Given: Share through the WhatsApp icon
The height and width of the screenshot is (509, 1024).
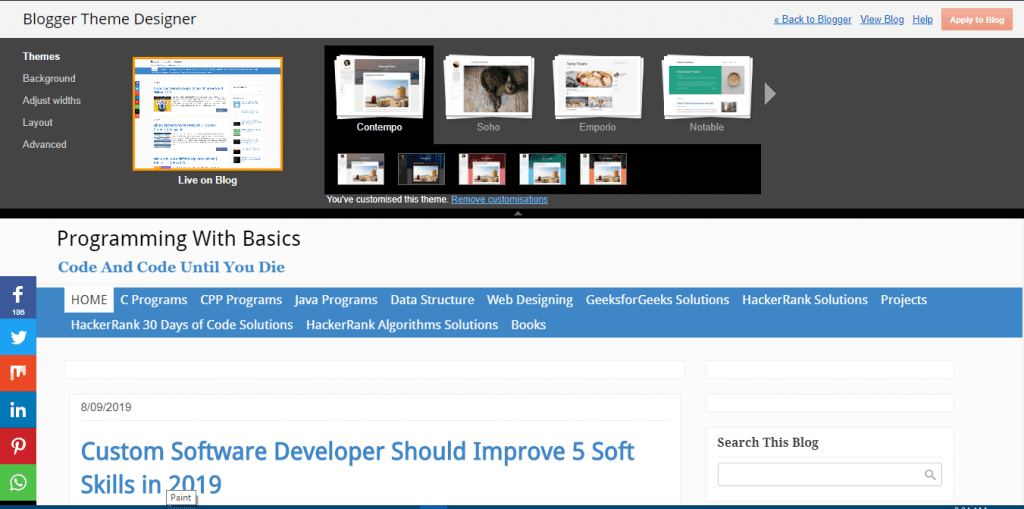Looking at the screenshot, I should click(x=18, y=483).
